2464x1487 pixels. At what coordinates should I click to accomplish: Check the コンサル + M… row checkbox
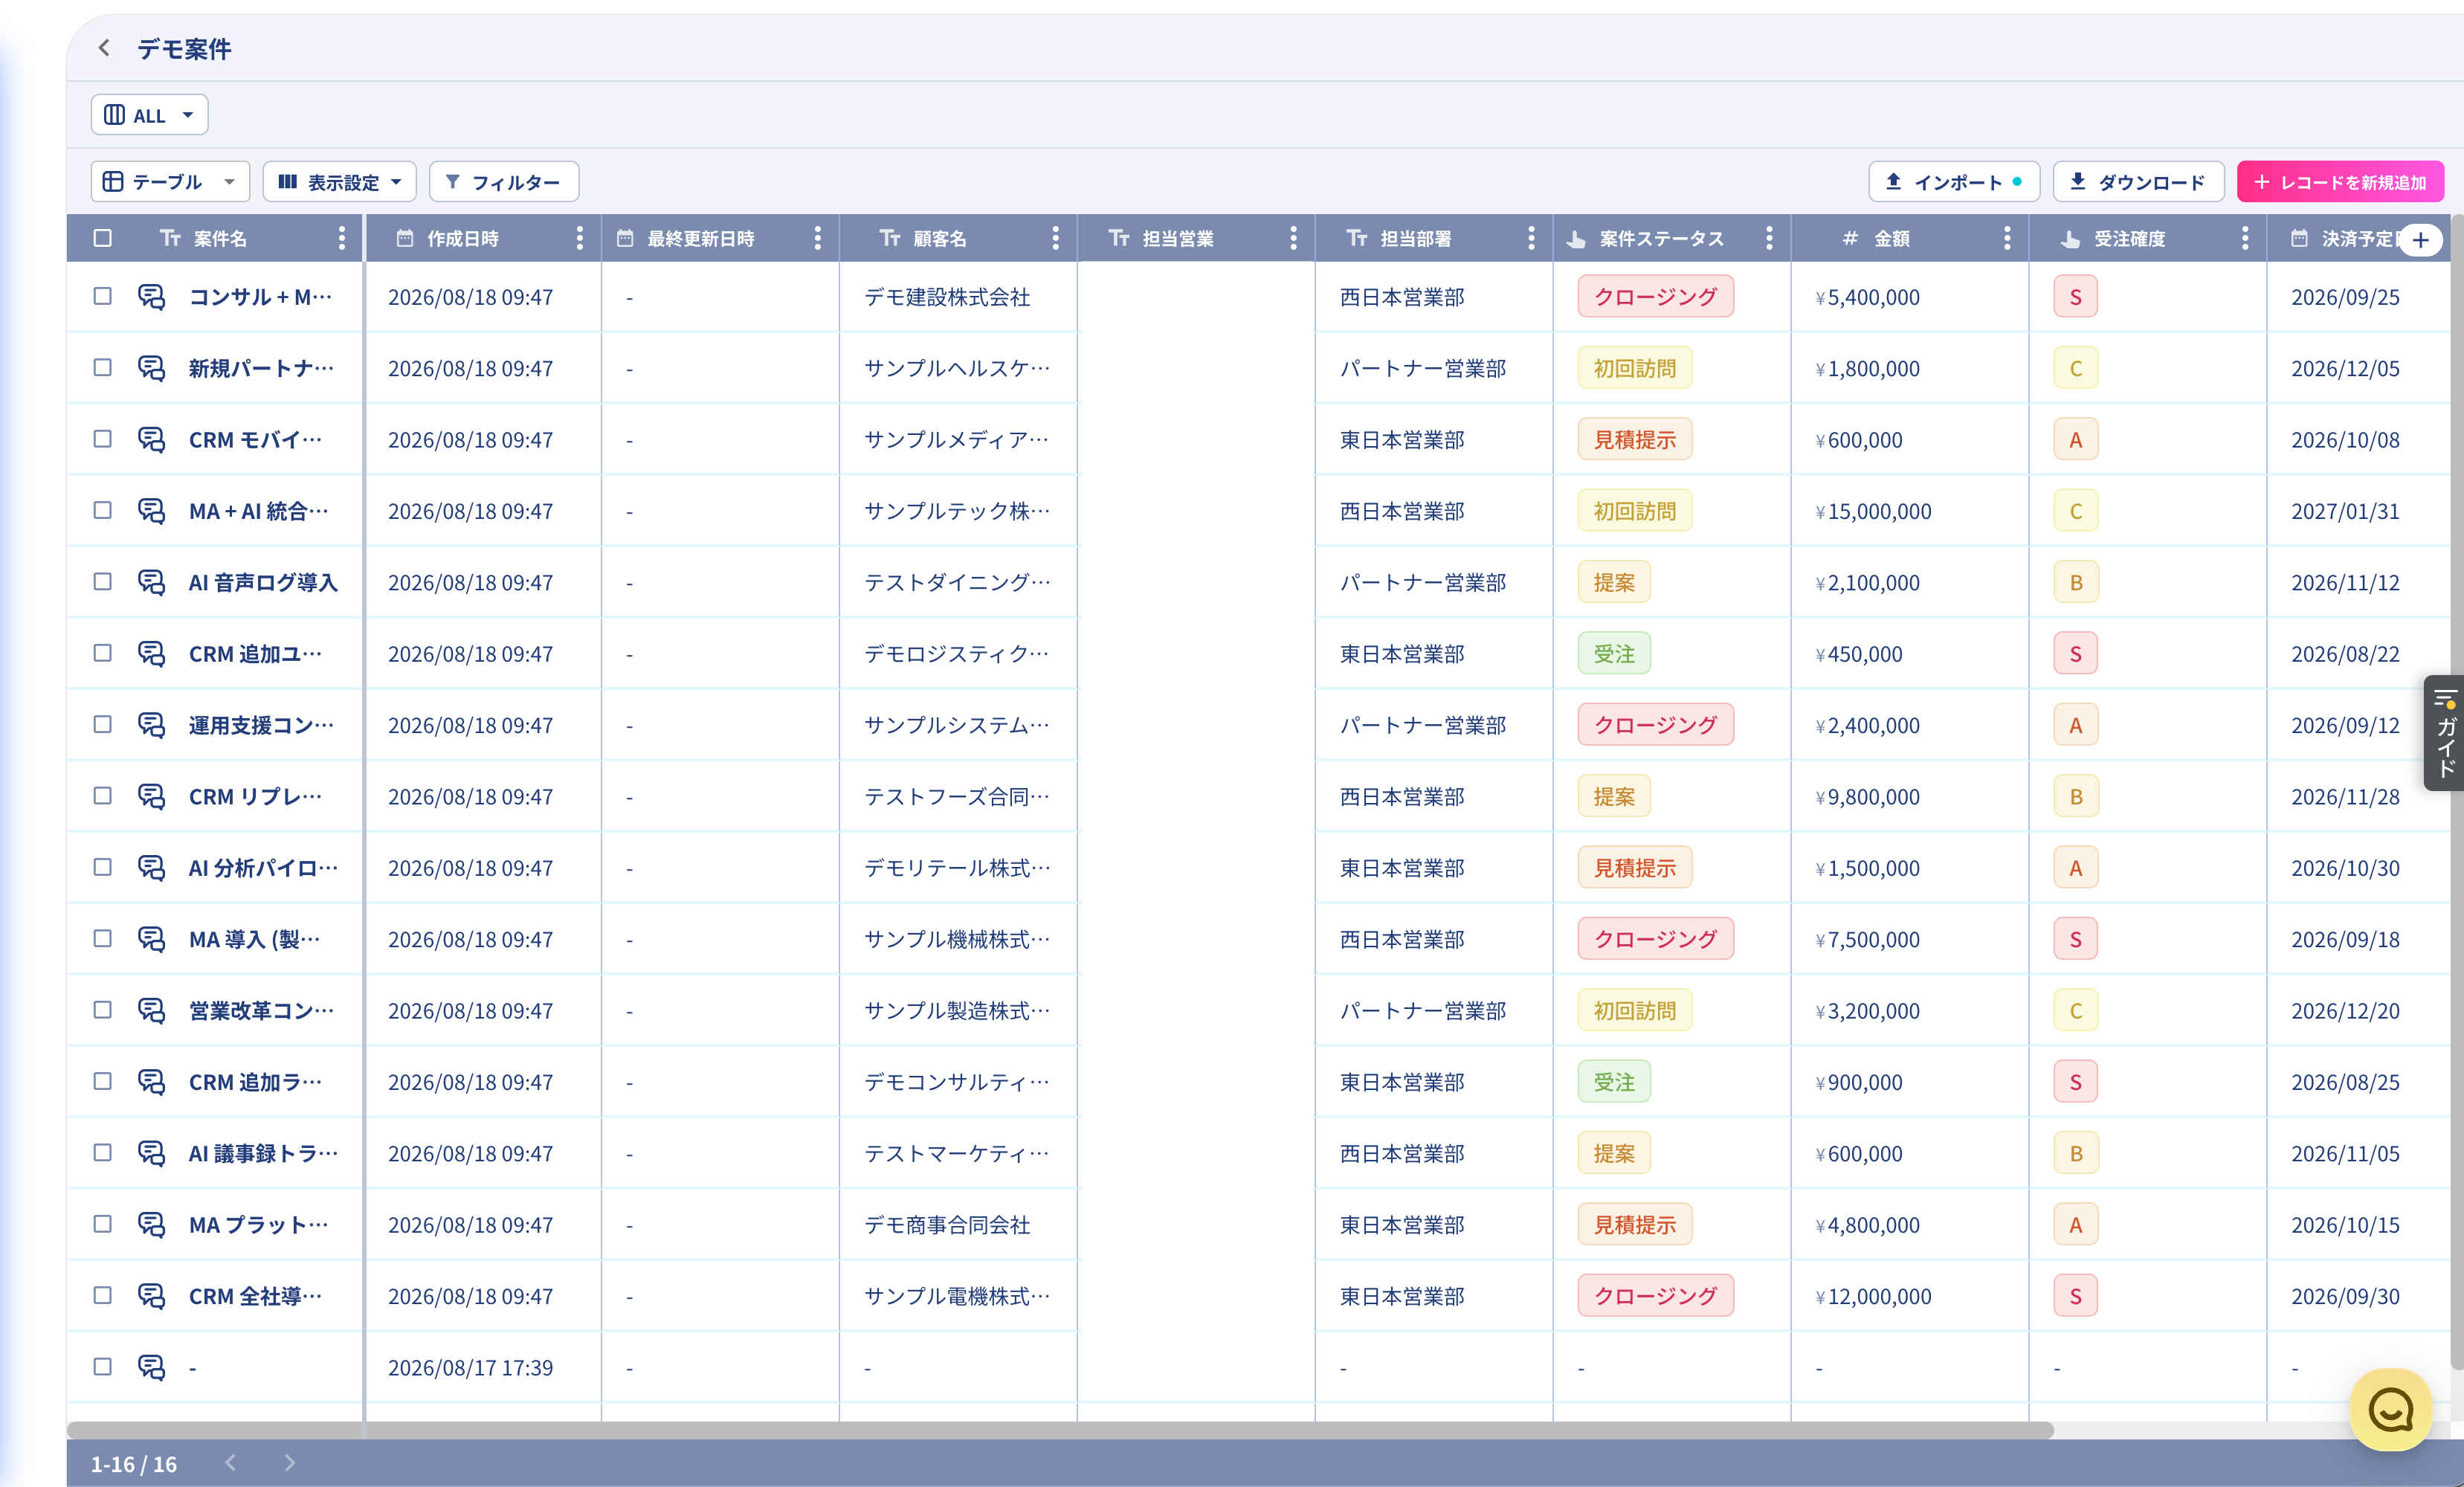click(x=102, y=296)
